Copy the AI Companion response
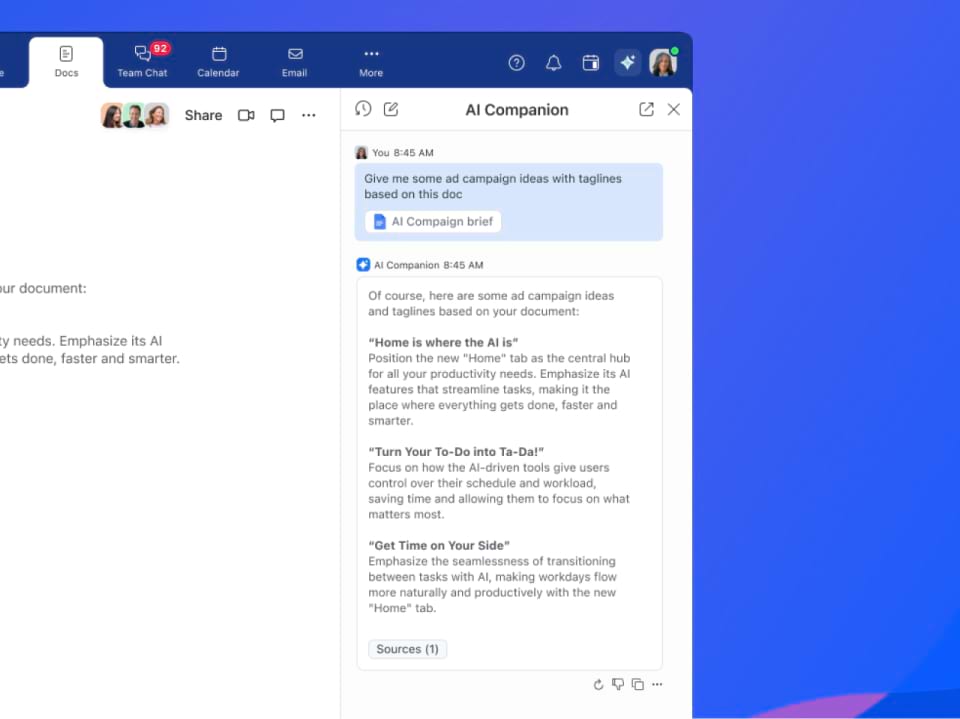Viewport: 960px width, 719px height. point(637,685)
